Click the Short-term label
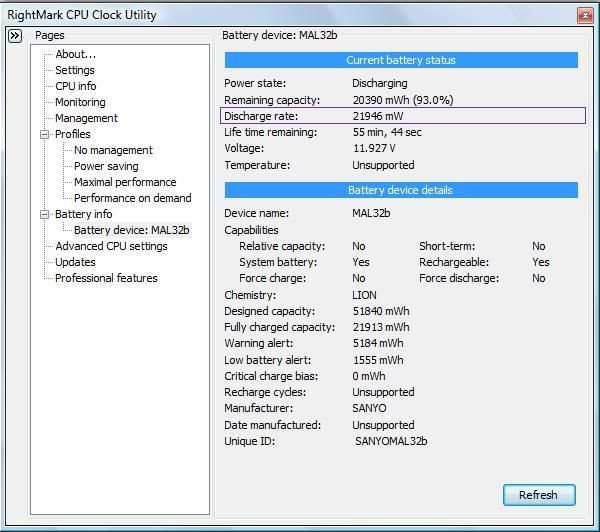Viewport: 600px width, 532px height. (x=447, y=246)
